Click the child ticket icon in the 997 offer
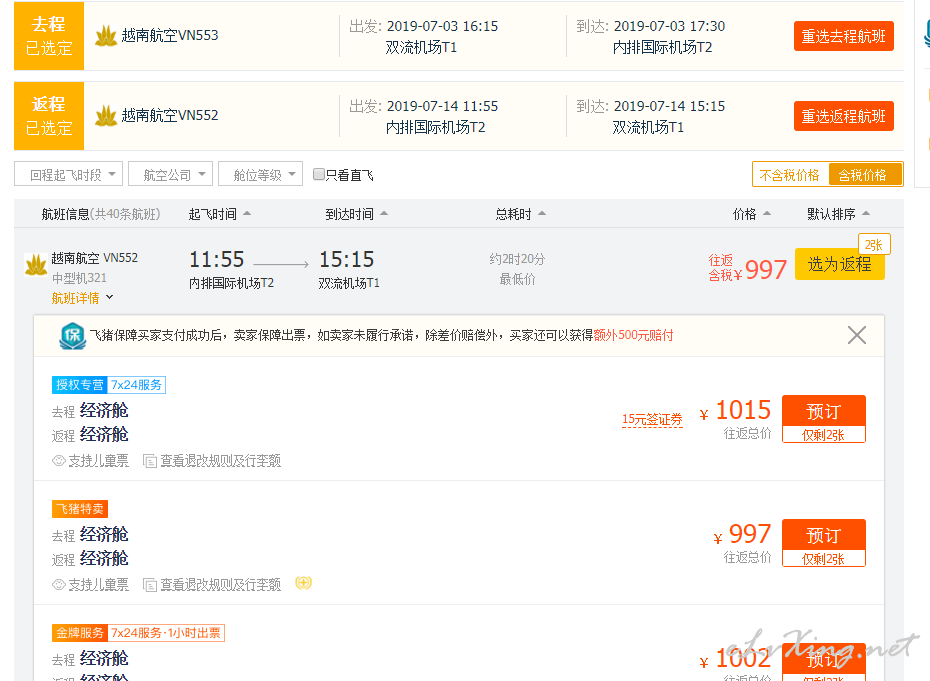 (59, 585)
